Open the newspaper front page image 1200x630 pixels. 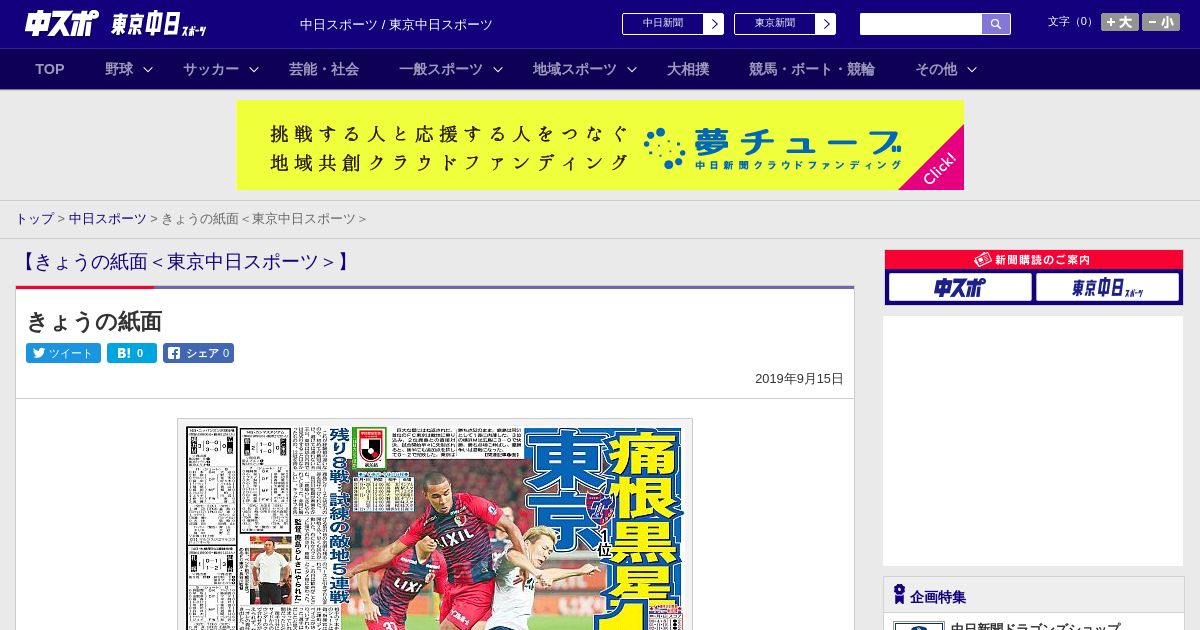pos(435,524)
